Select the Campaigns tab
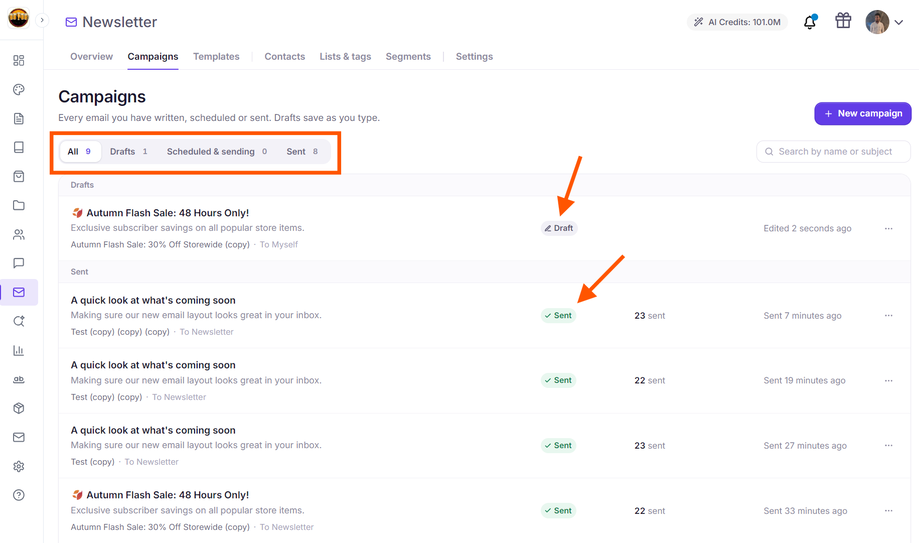 click(153, 56)
